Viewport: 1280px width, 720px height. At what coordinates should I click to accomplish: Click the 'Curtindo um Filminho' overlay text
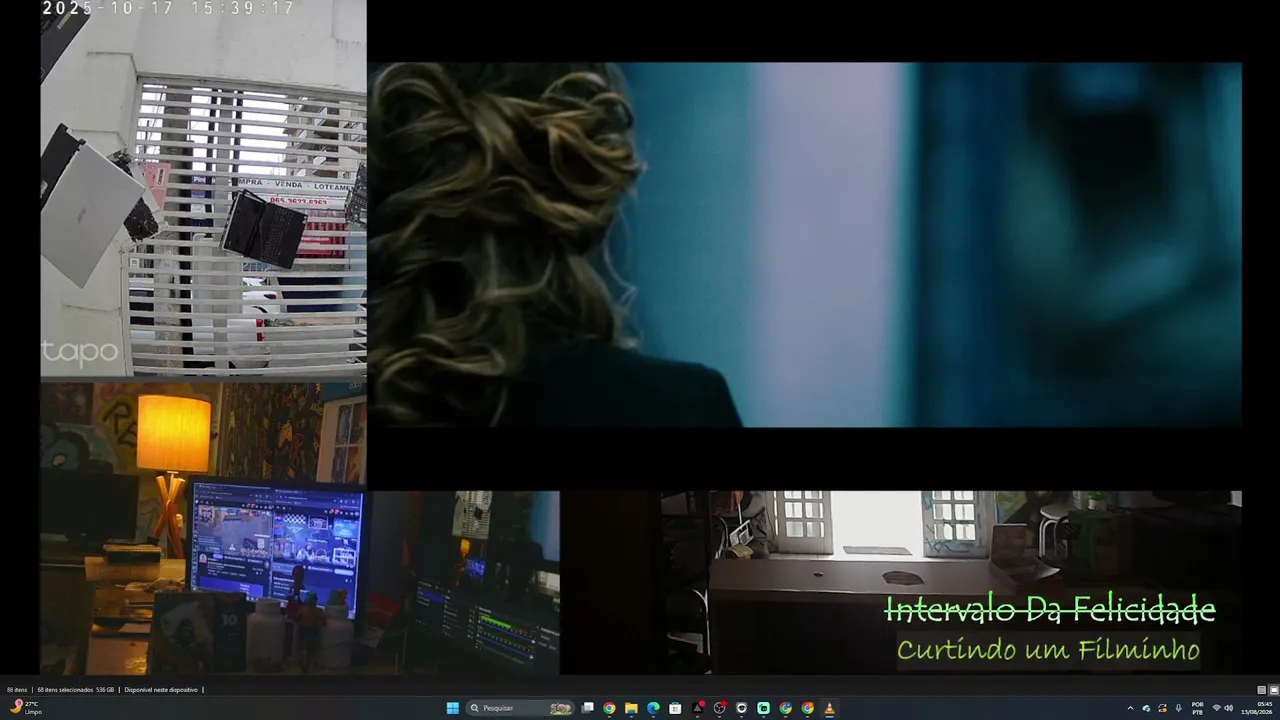[x=1048, y=650]
